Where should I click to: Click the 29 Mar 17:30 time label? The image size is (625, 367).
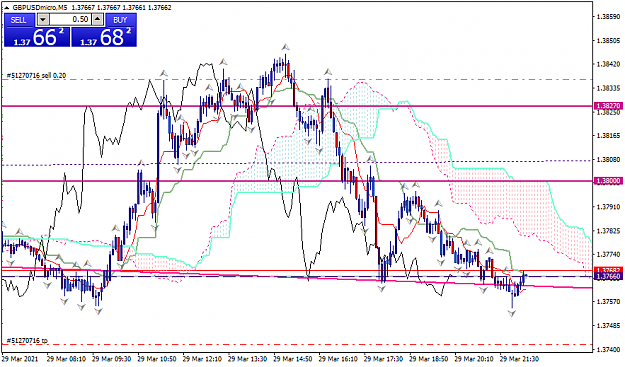383,359
